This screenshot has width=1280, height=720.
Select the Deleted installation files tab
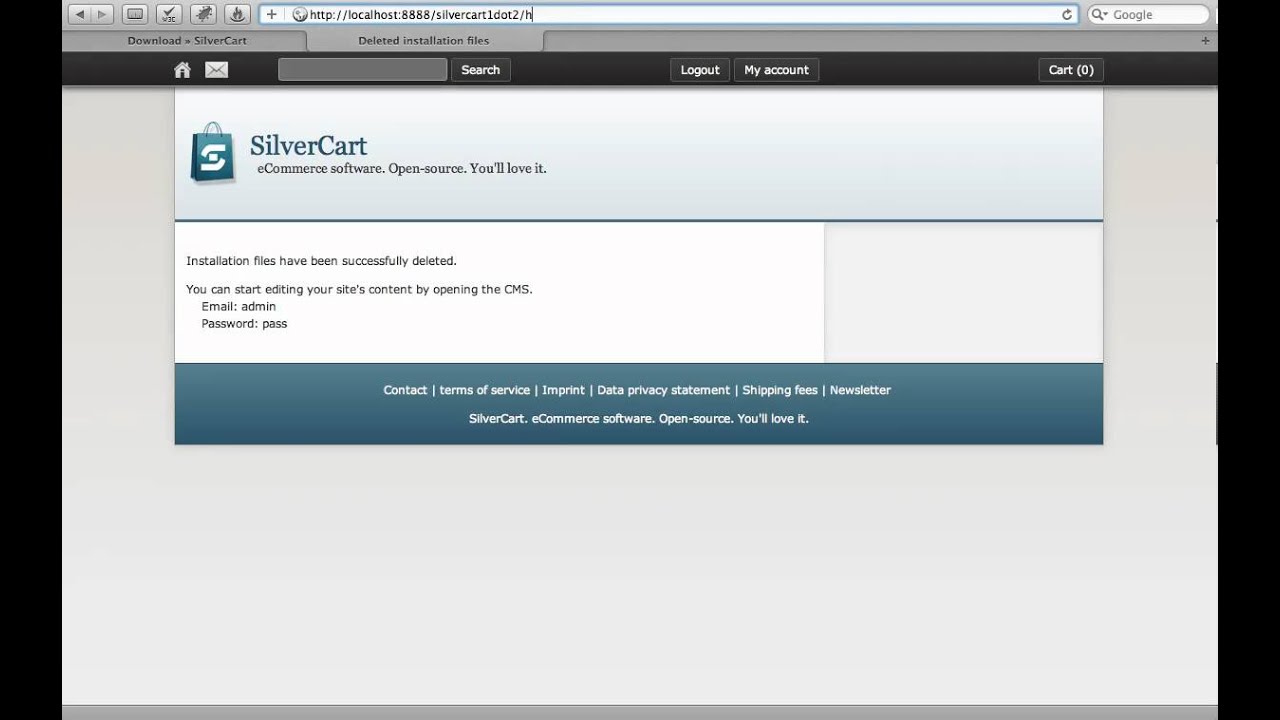[x=424, y=41]
